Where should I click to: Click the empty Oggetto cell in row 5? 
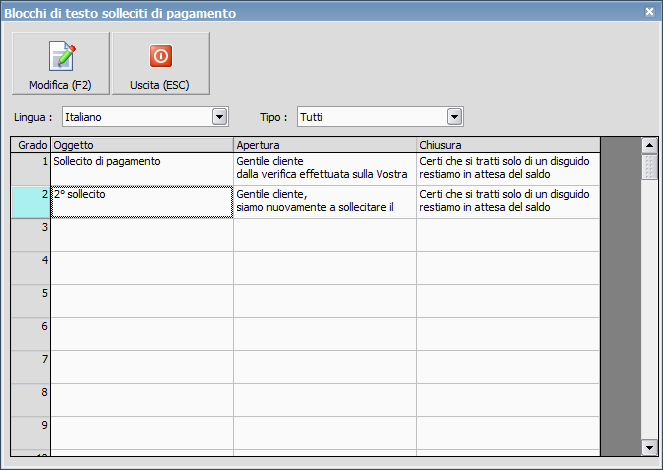tap(141, 300)
